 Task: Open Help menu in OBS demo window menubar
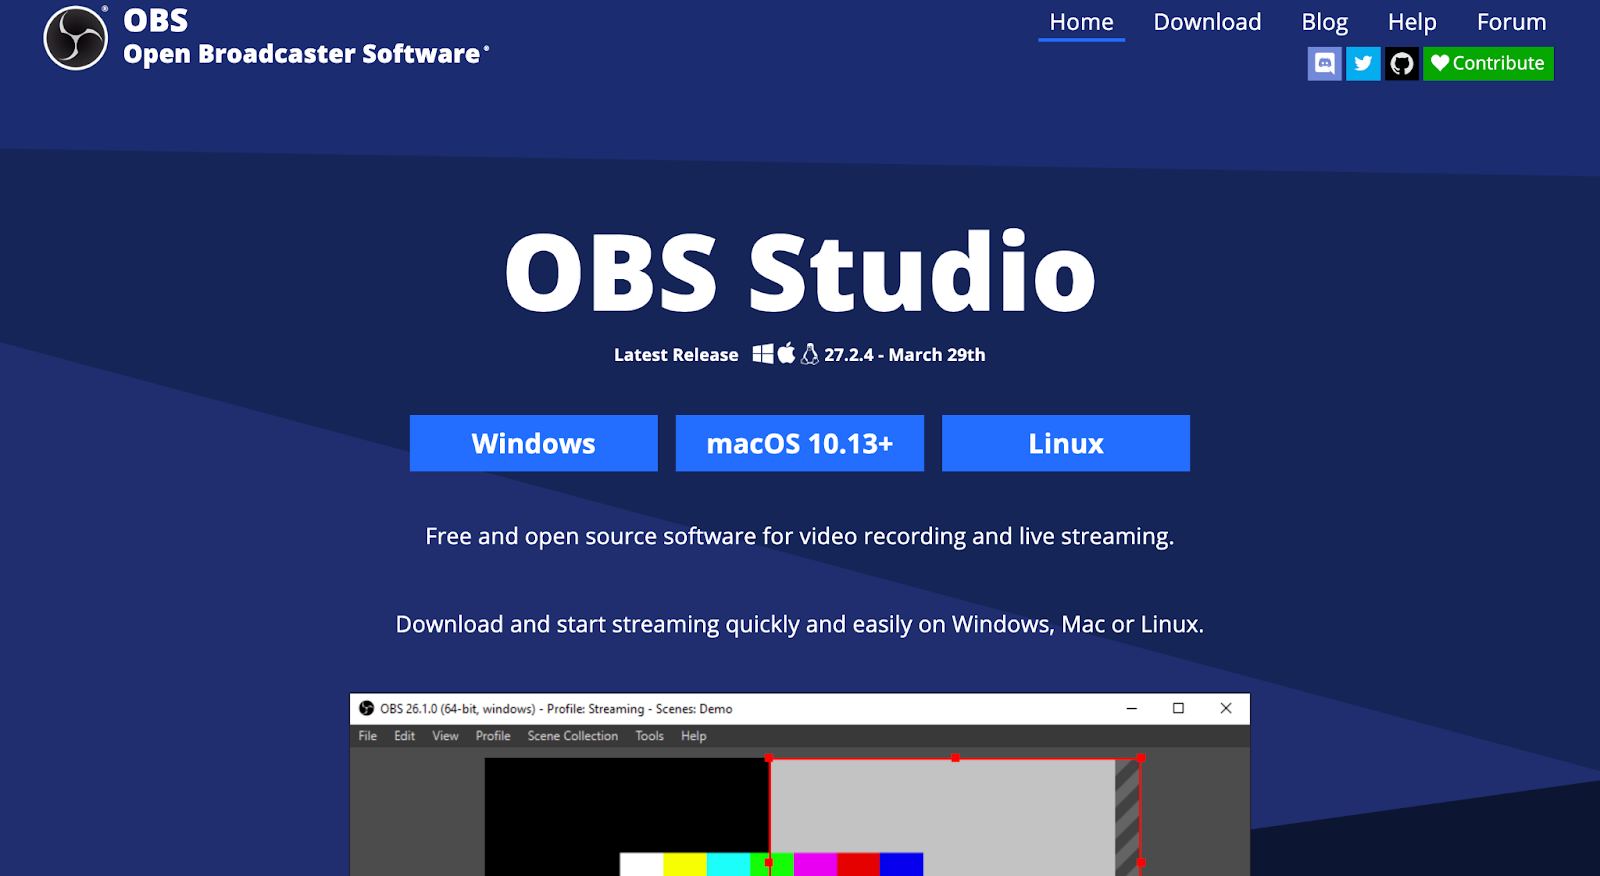click(x=694, y=736)
